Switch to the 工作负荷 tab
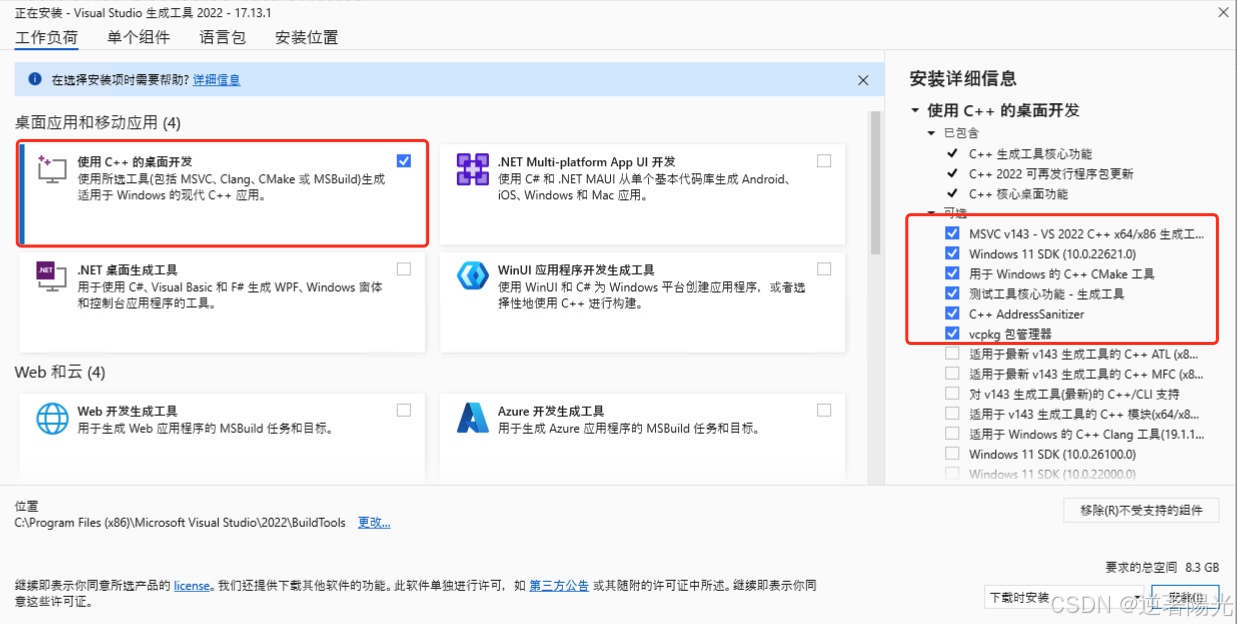This screenshot has width=1237, height=624. [x=46, y=38]
